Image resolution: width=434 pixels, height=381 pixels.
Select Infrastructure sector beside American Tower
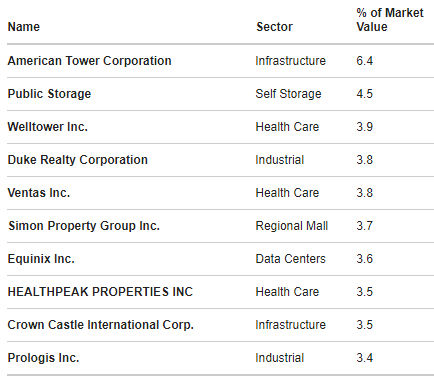290,61
